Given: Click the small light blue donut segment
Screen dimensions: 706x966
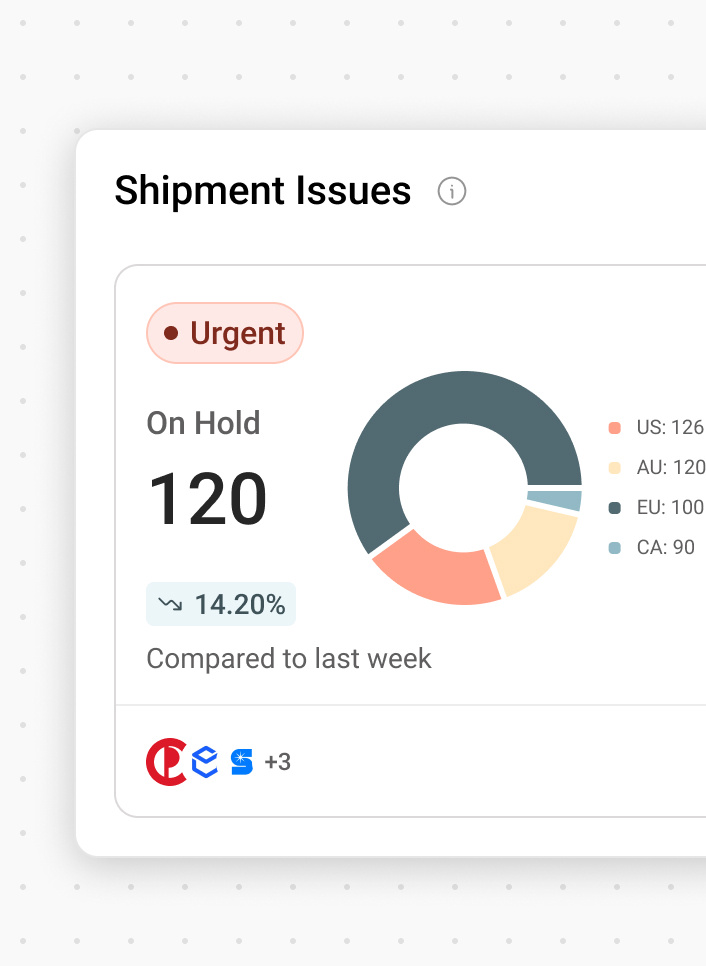Looking at the screenshot, I should tap(556, 499).
